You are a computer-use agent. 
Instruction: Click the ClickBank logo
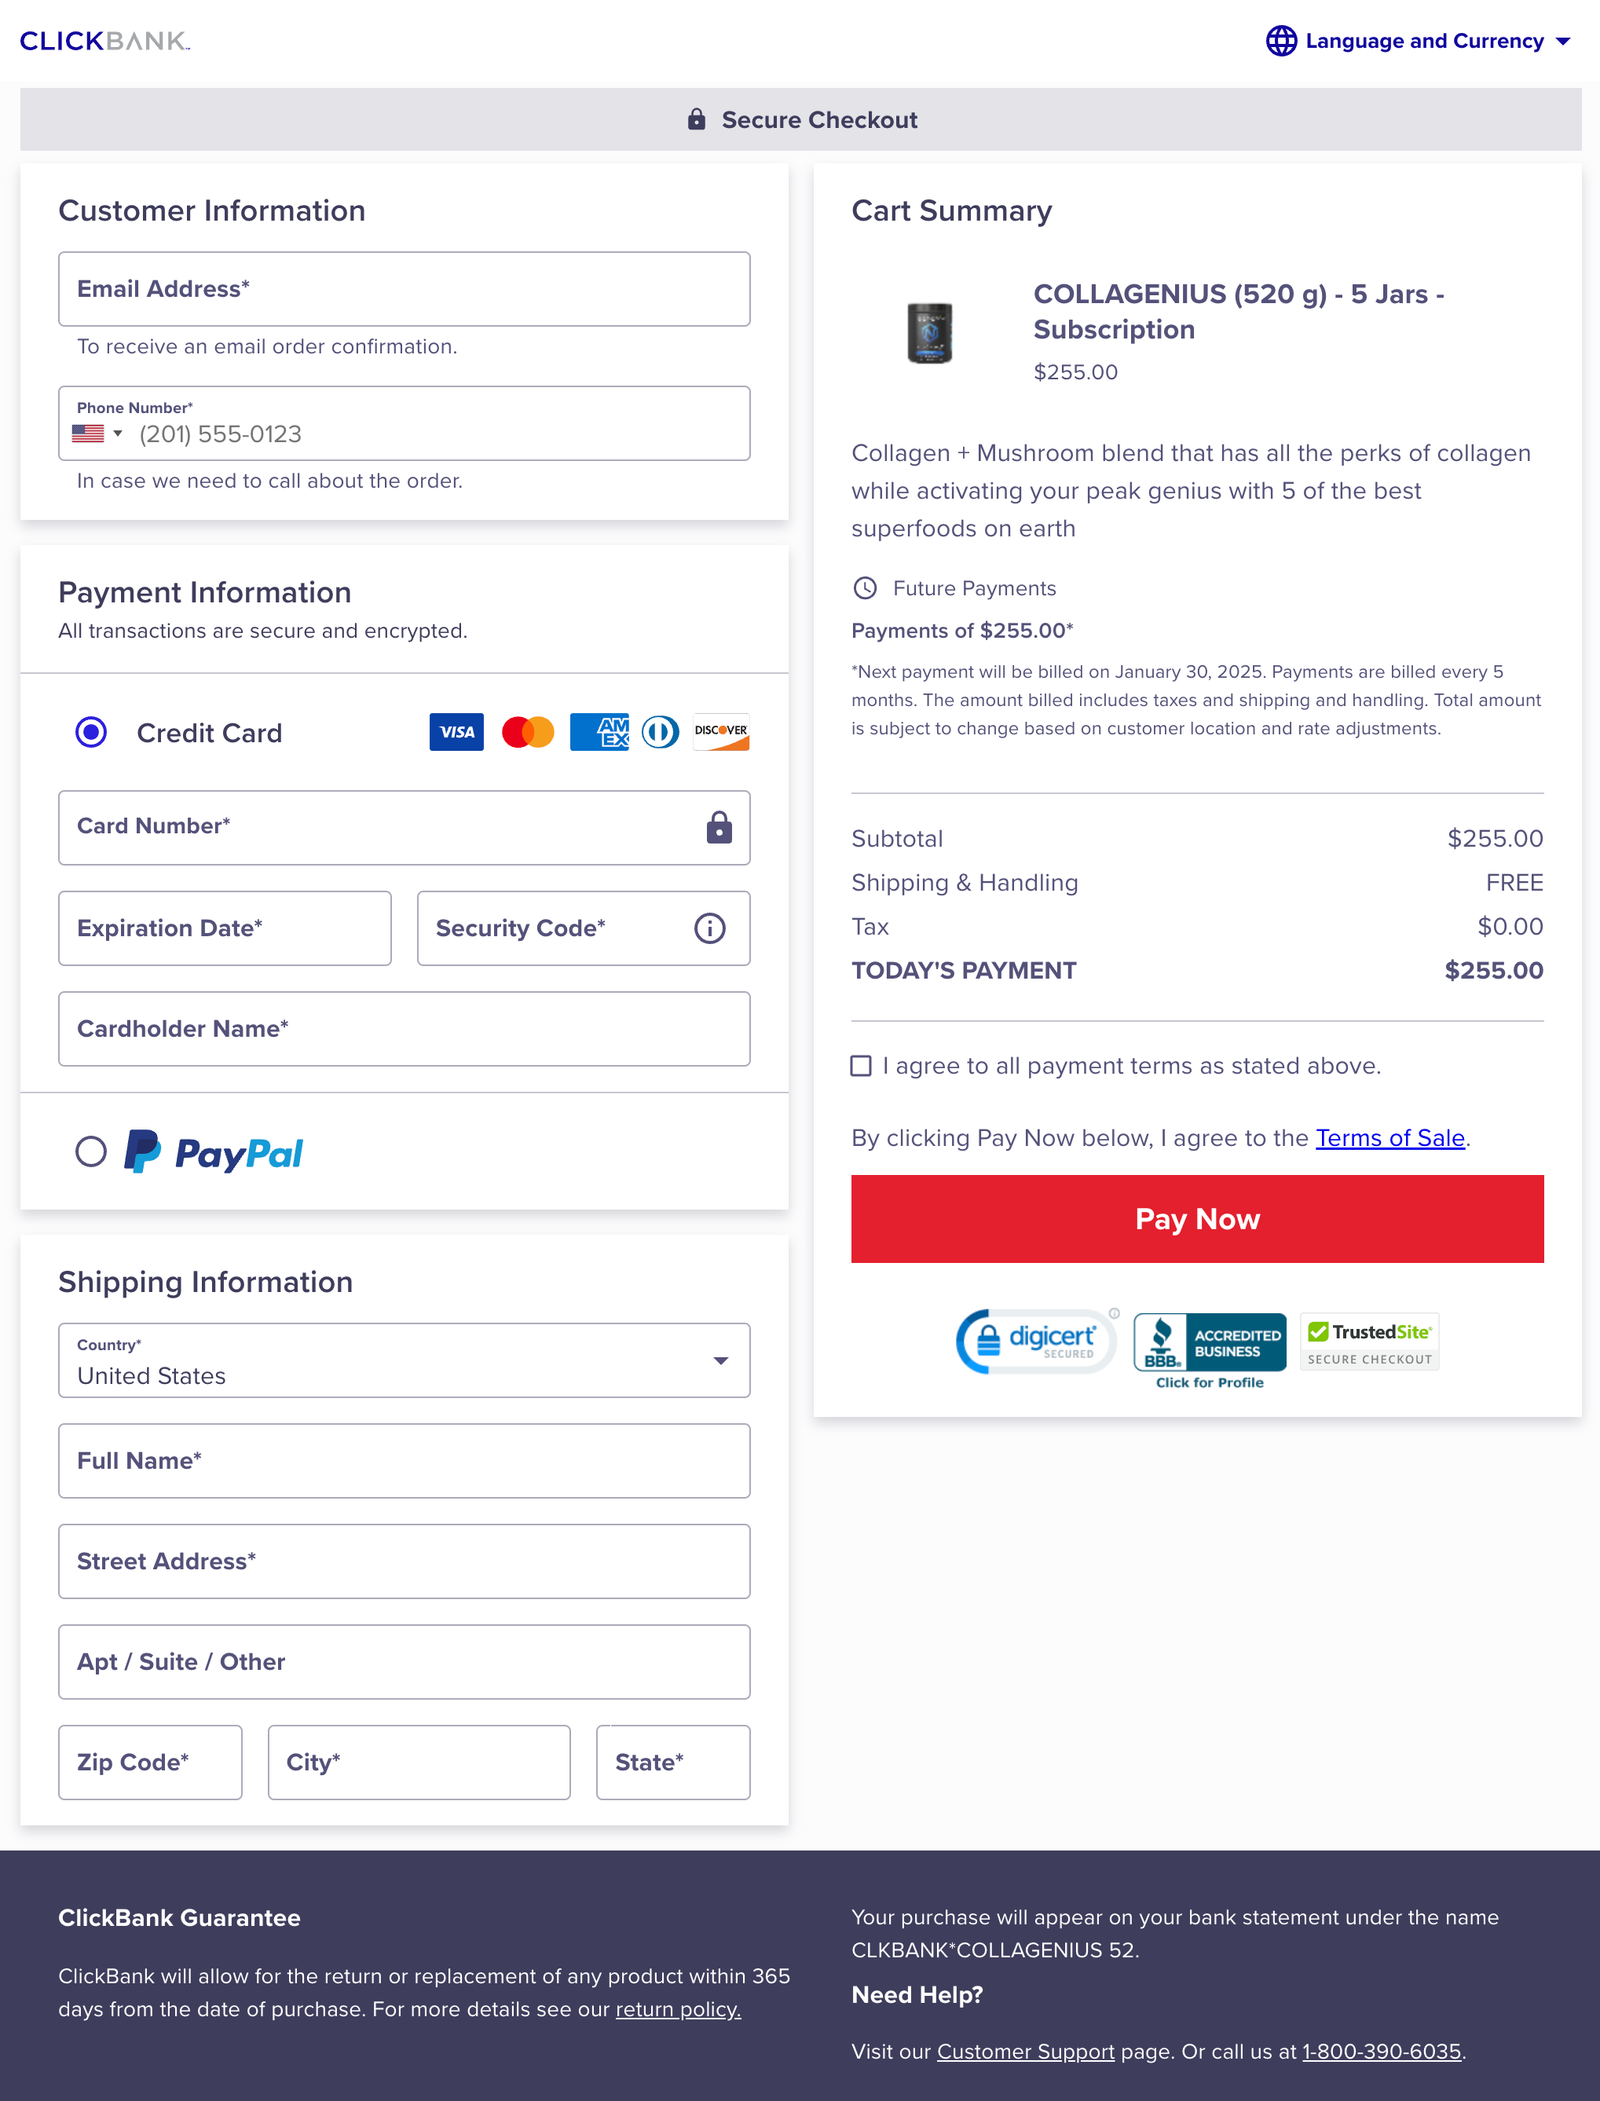[103, 42]
